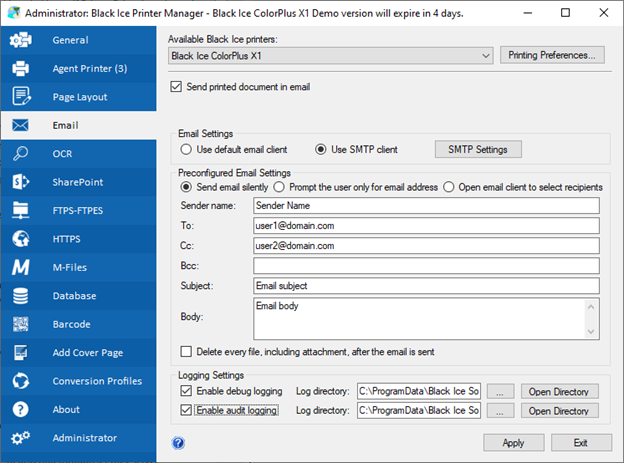Choose Prompt the user only for email address
This screenshot has height=463, width=624.
click(x=279, y=187)
